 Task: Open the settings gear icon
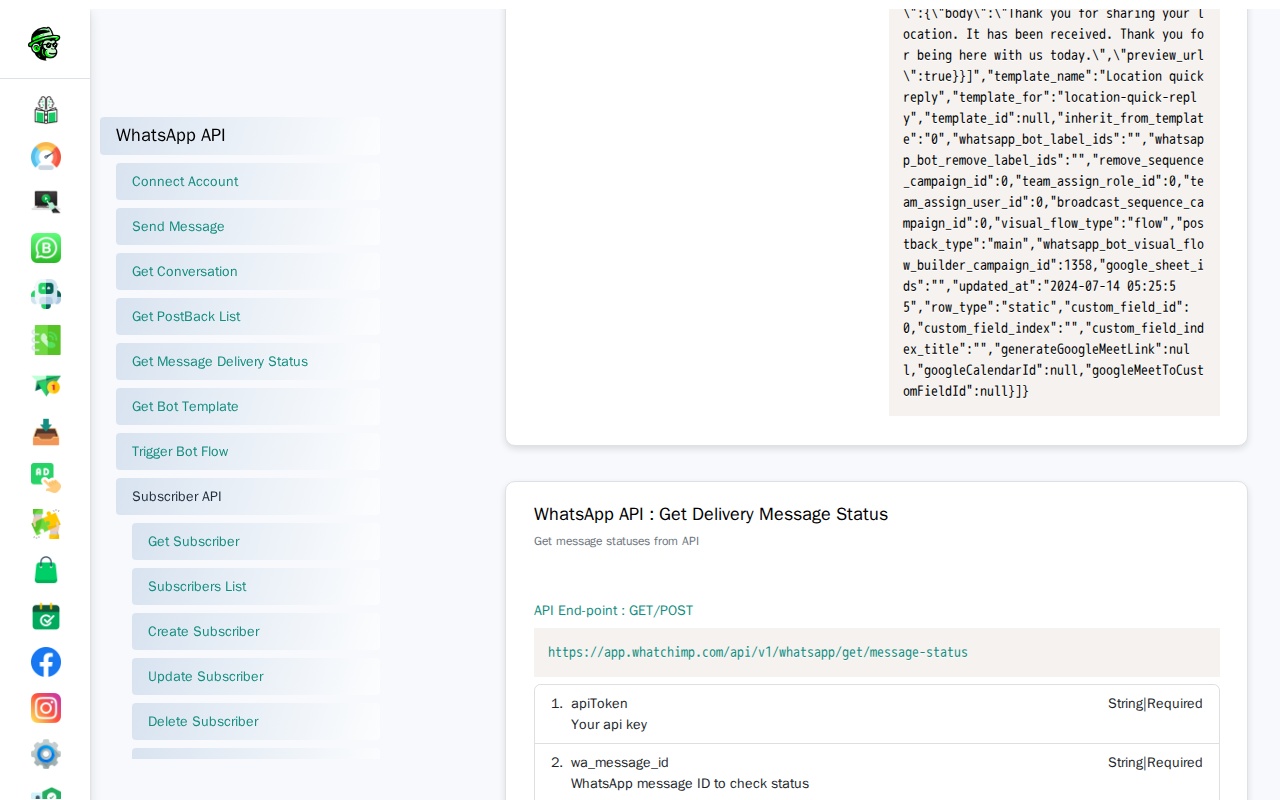(46, 754)
